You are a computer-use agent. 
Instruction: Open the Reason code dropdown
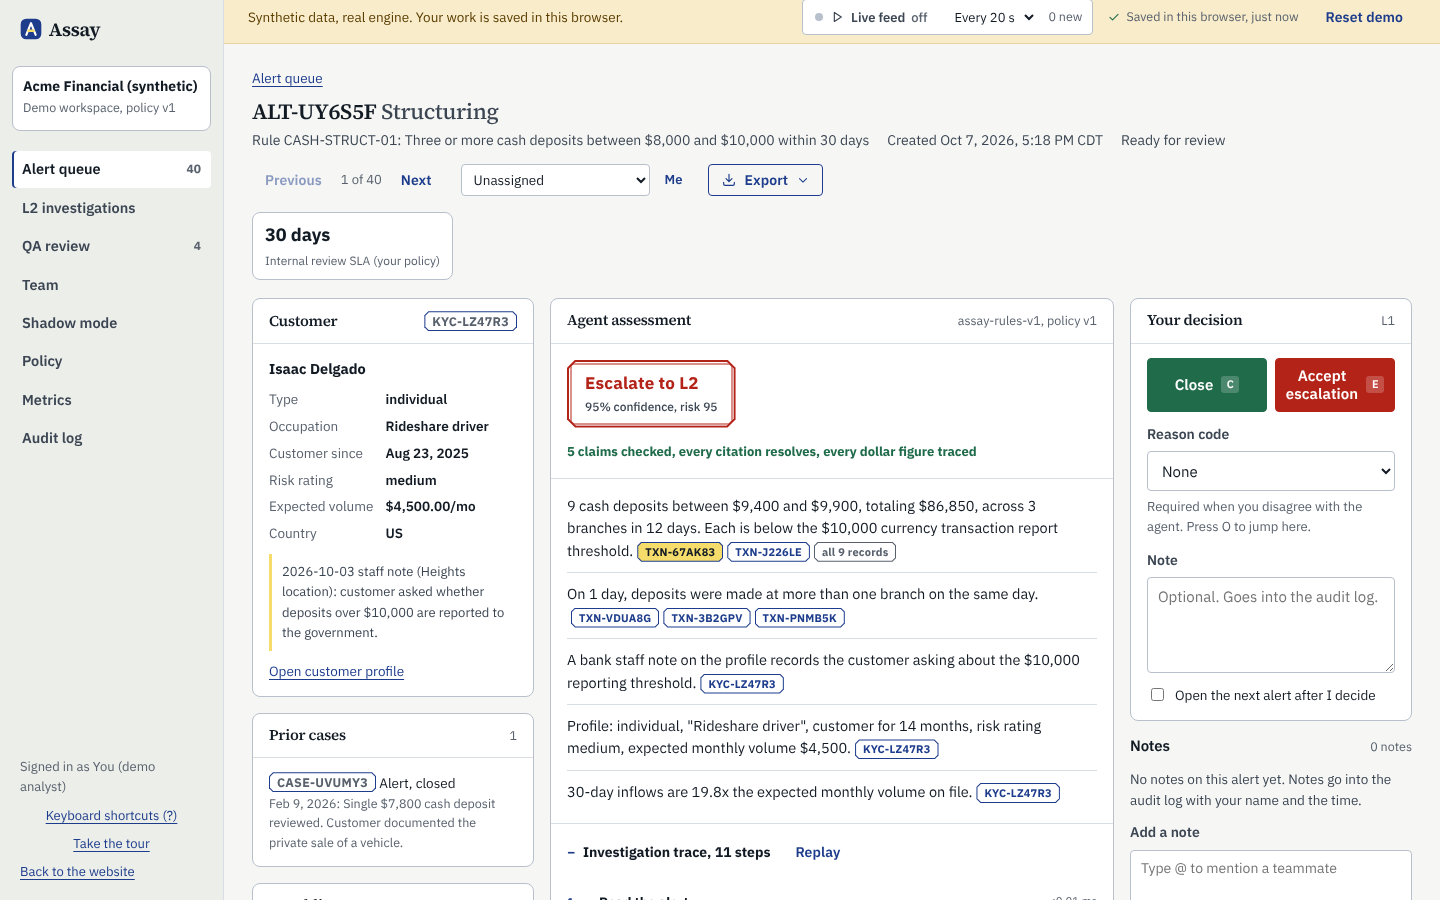click(x=1271, y=471)
